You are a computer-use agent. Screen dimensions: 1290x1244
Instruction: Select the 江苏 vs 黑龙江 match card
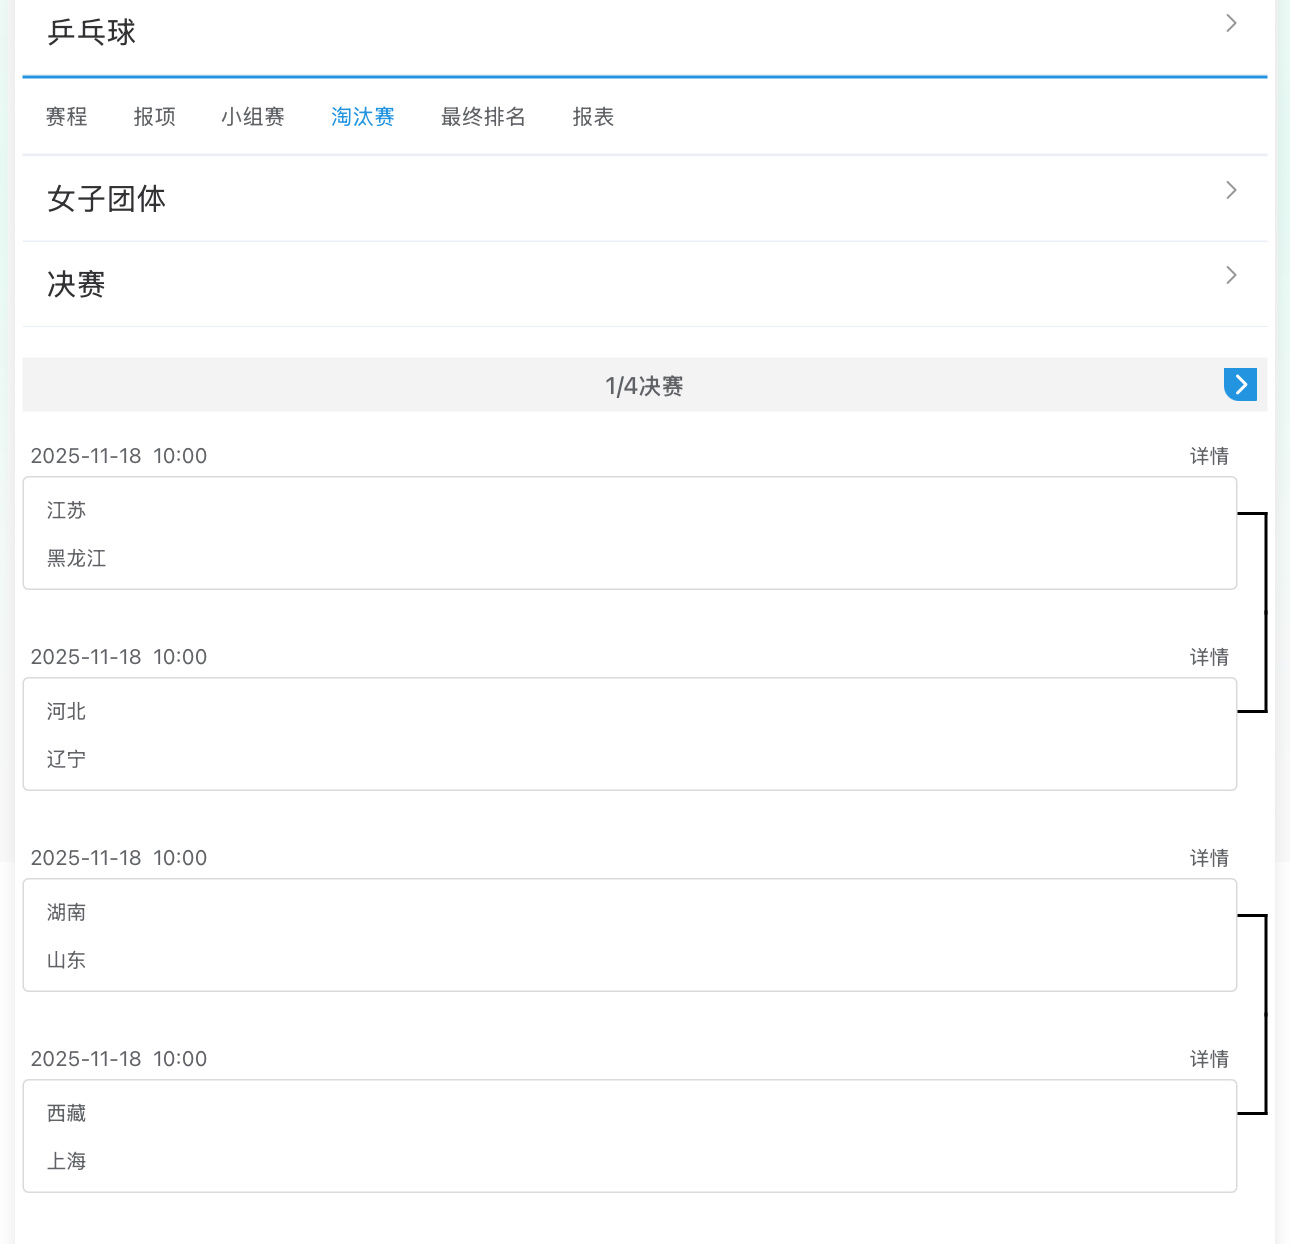[x=630, y=533]
